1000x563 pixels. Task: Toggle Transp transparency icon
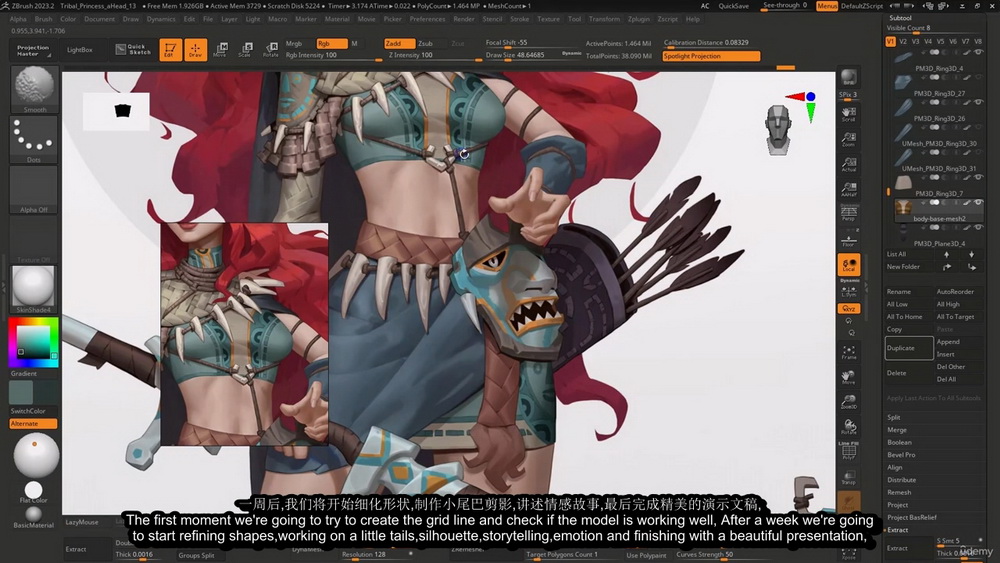coord(849,478)
